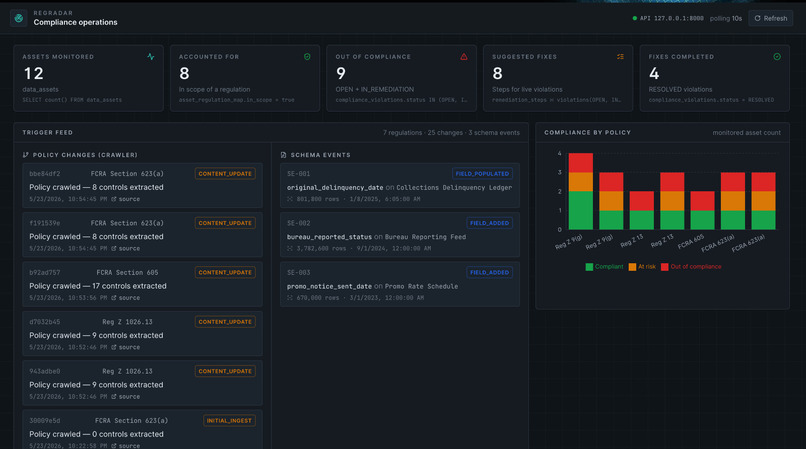The width and height of the screenshot is (806, 449).
Task: Click the Out of Compliance count 9
Action: 341,74
